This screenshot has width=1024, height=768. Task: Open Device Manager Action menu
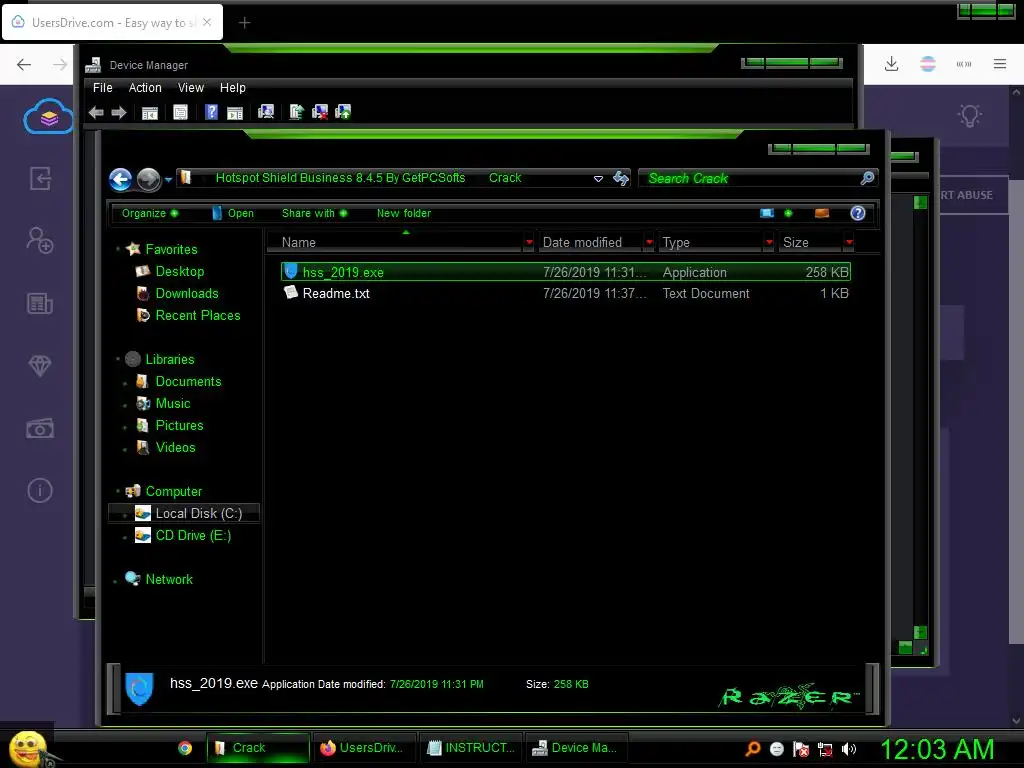145,88
